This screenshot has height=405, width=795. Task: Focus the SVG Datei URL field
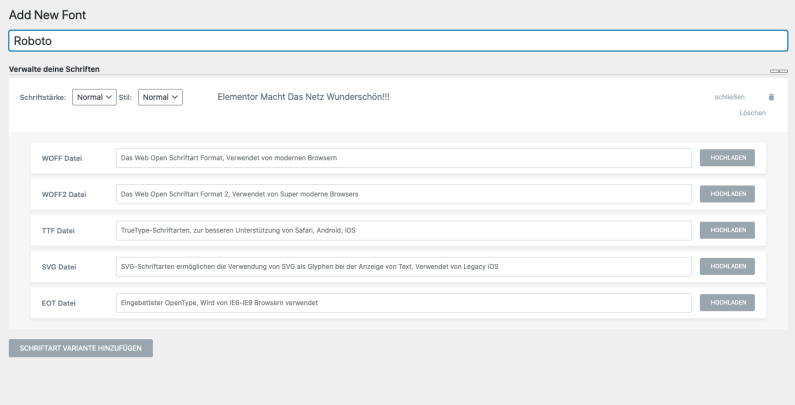click(404, 267)
